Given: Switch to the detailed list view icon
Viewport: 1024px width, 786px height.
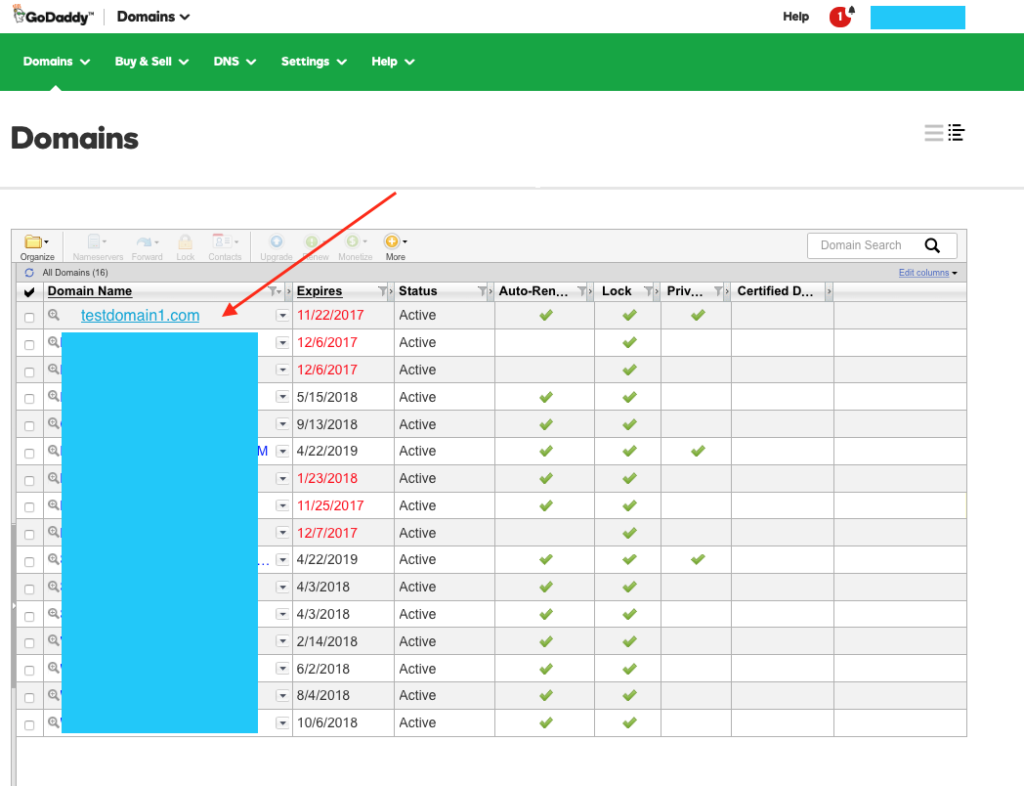Looking at the screenshot, I should tap(957, 133).
